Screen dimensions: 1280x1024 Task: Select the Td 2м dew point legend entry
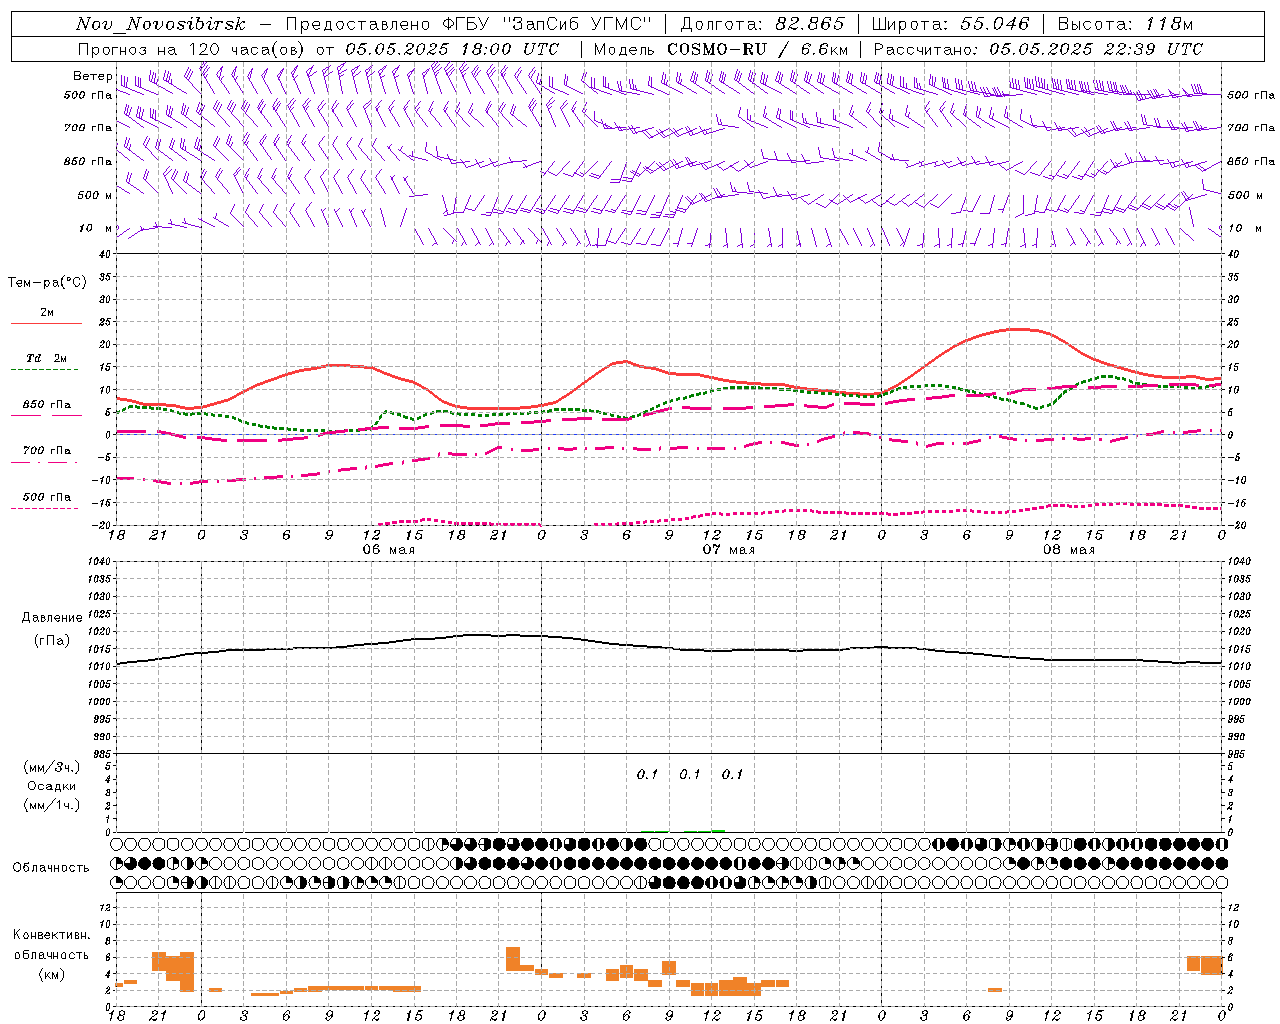(x=46, y=362)
